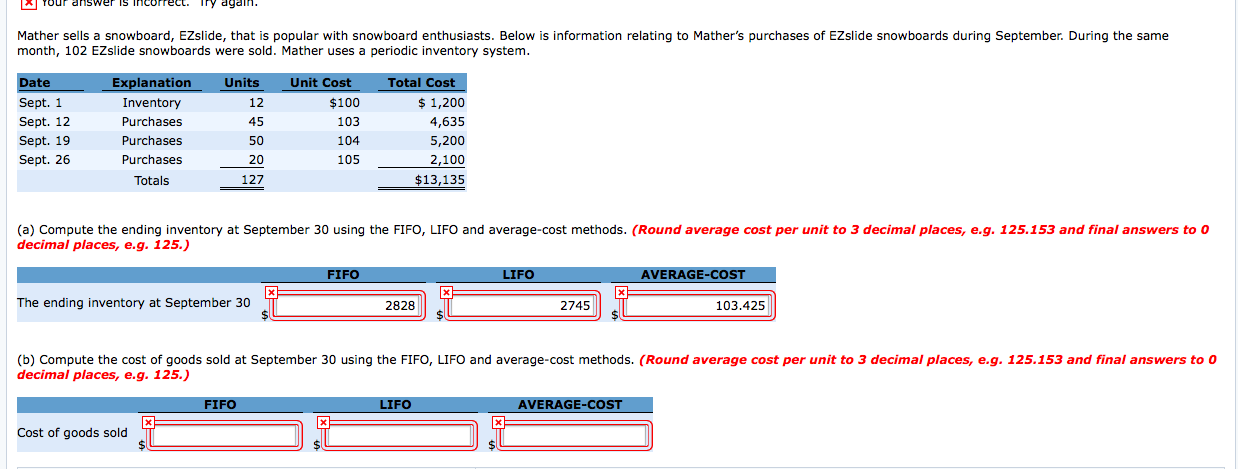
Task: Click the Average-Cost cost of goods sold field
Action: click(x=576, y=435)
